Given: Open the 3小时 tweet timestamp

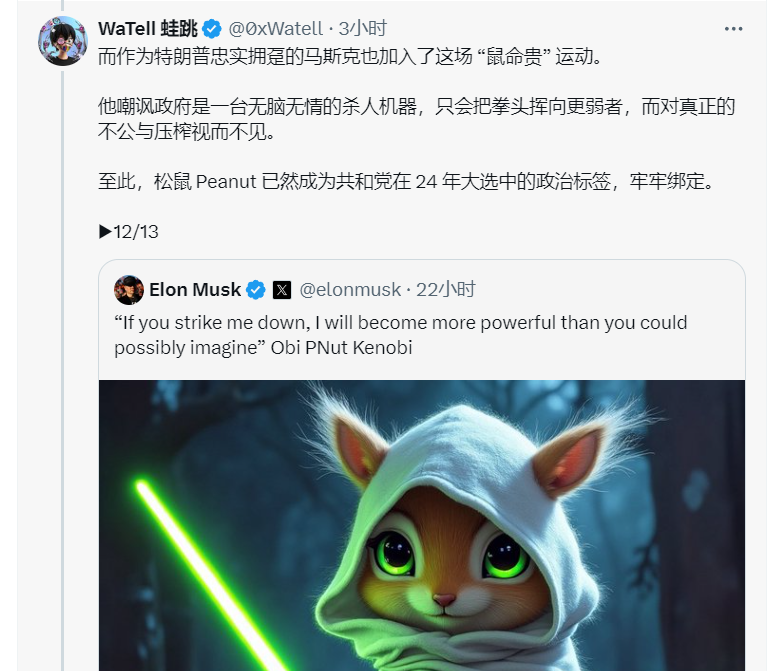Looking at the screenshot, I should [x=362, y=29].
